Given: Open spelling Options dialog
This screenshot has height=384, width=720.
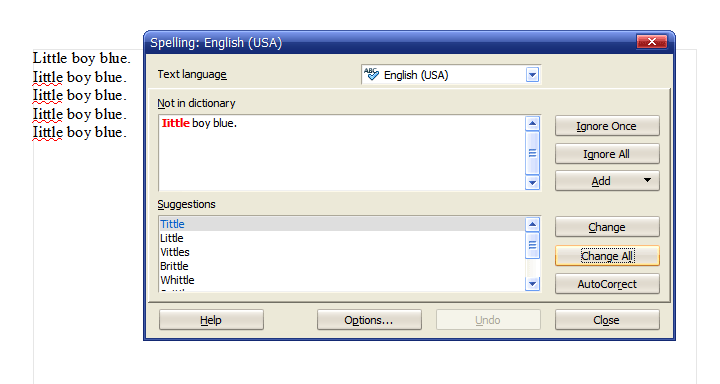Looking at the screenshot, I should click(369, 320).
